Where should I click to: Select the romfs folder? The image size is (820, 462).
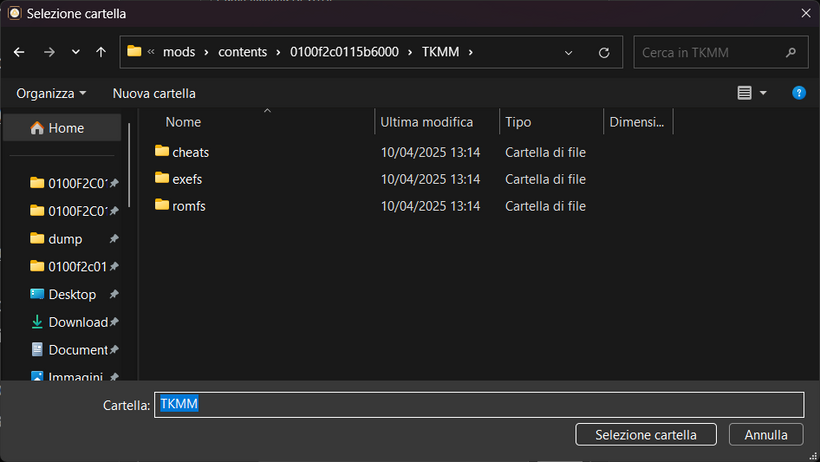pos(189,206)
